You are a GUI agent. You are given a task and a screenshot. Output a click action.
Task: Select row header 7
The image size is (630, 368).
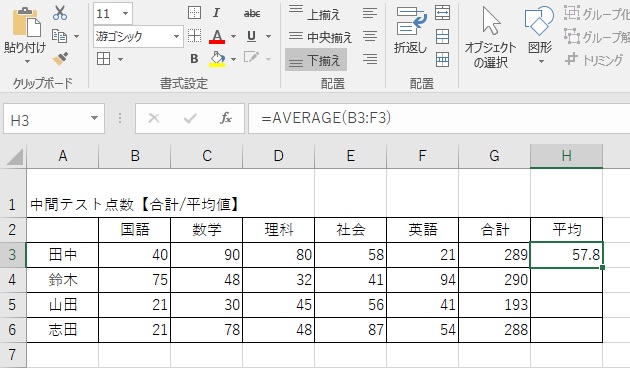pos(12,355)
